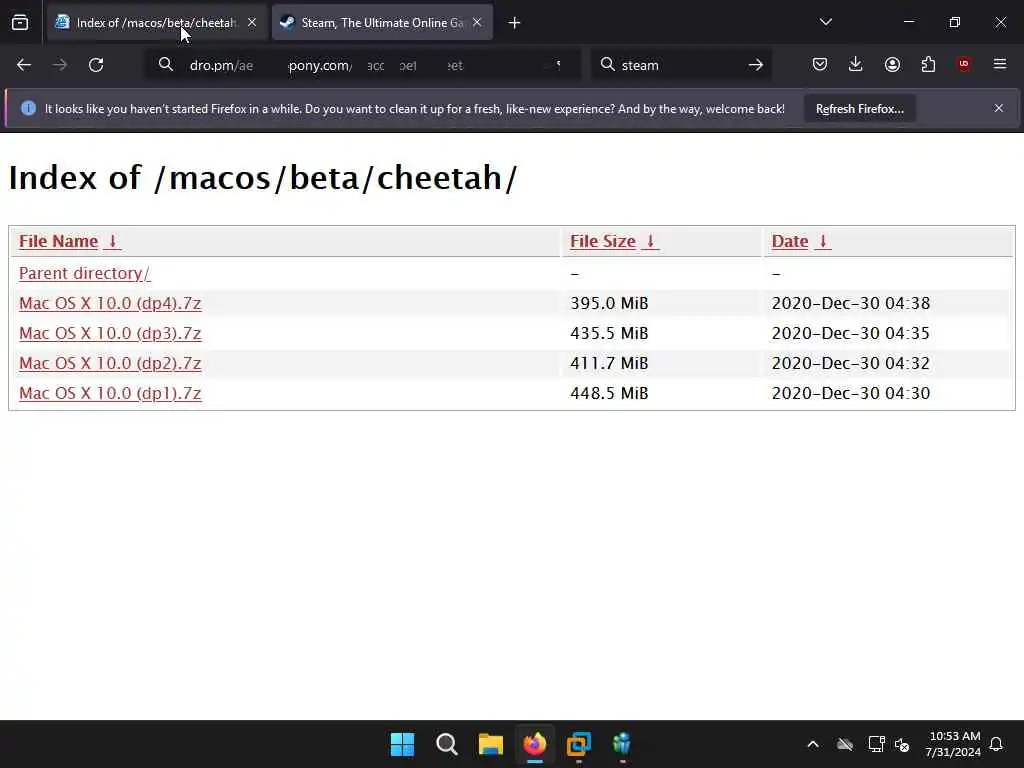Open the last taskbar app with figure icon
This screenshot has height=768, width=1024.
click(x=622, y=744)
